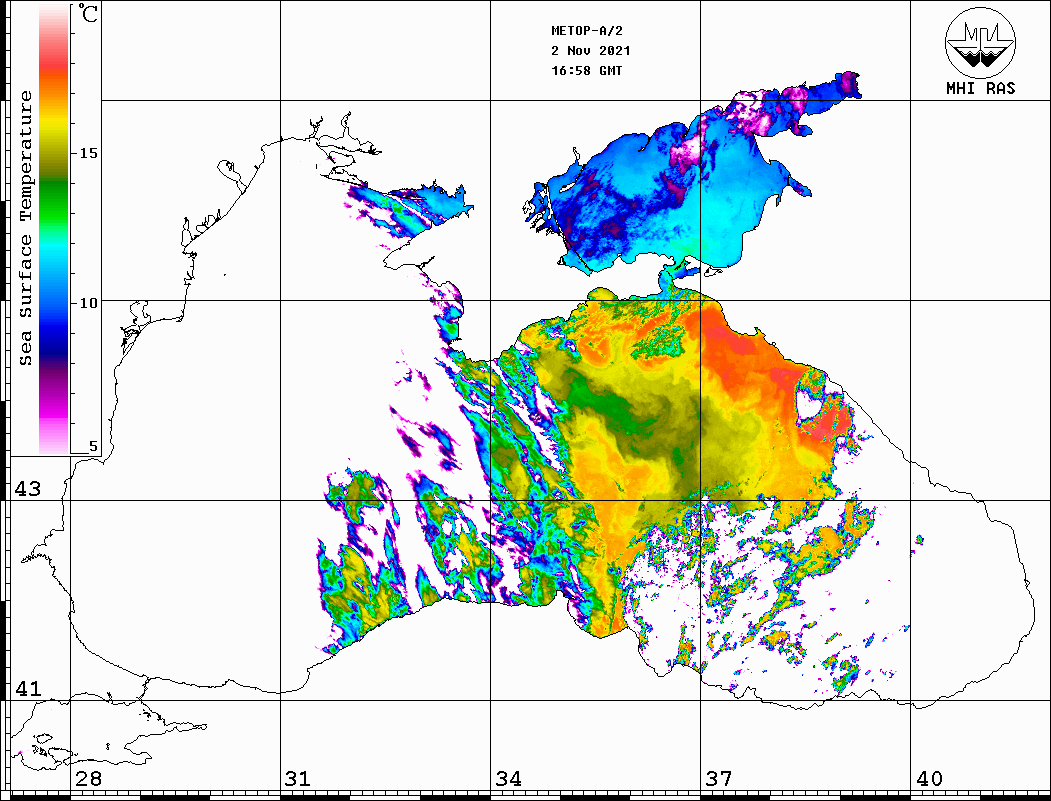Click latitude label '41'
This screenshot has height=801, width=1051.
[x=27, y=689]
